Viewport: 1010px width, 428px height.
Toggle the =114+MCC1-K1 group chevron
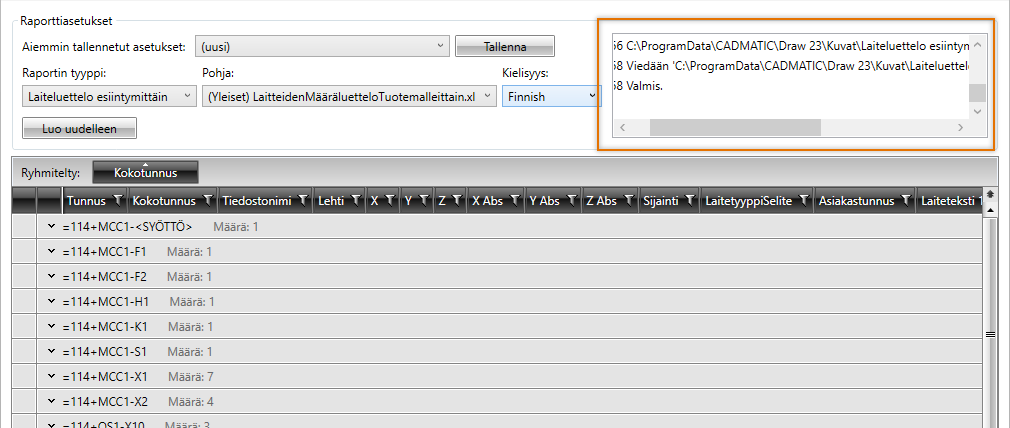tap(51, 327)
